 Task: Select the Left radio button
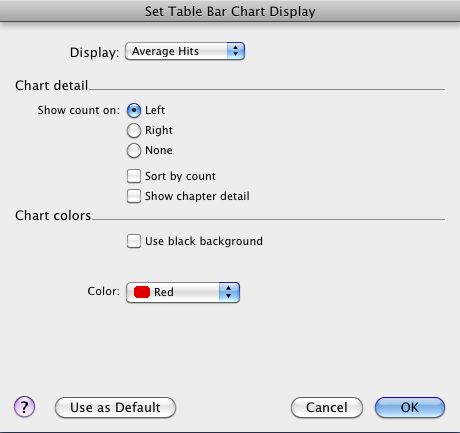pos(134,111)
